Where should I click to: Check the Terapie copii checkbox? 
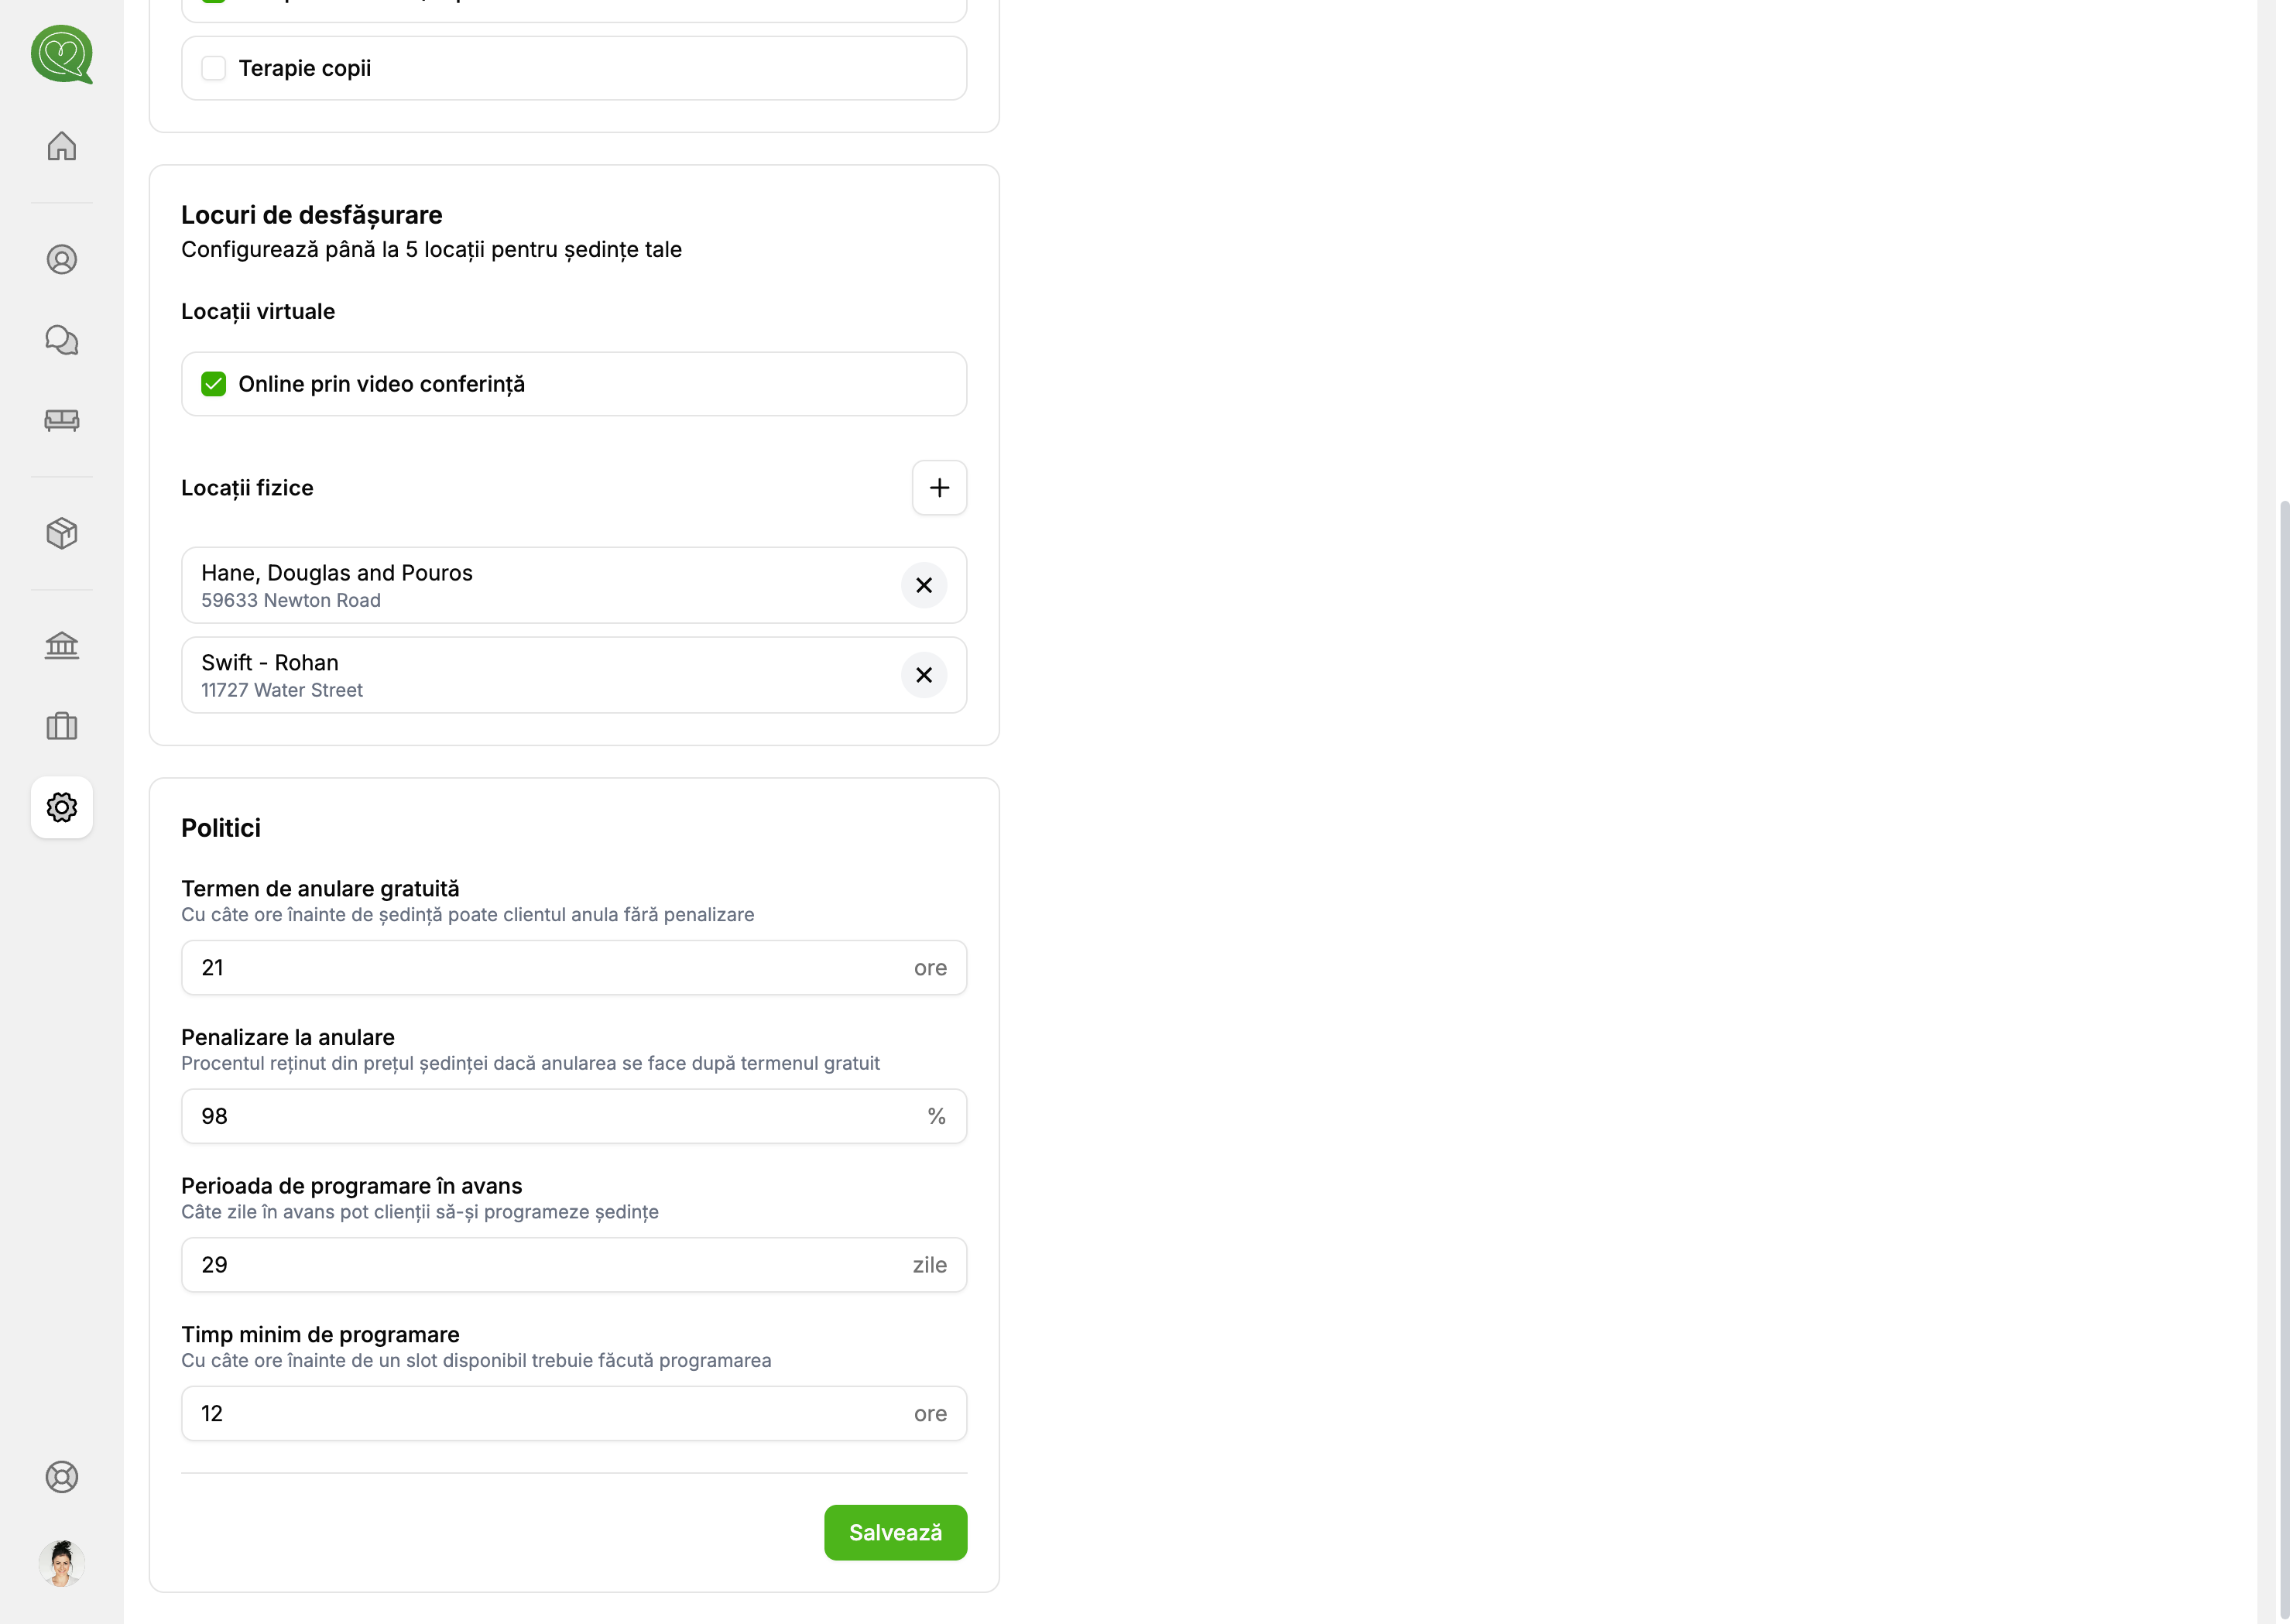[214, 68]
